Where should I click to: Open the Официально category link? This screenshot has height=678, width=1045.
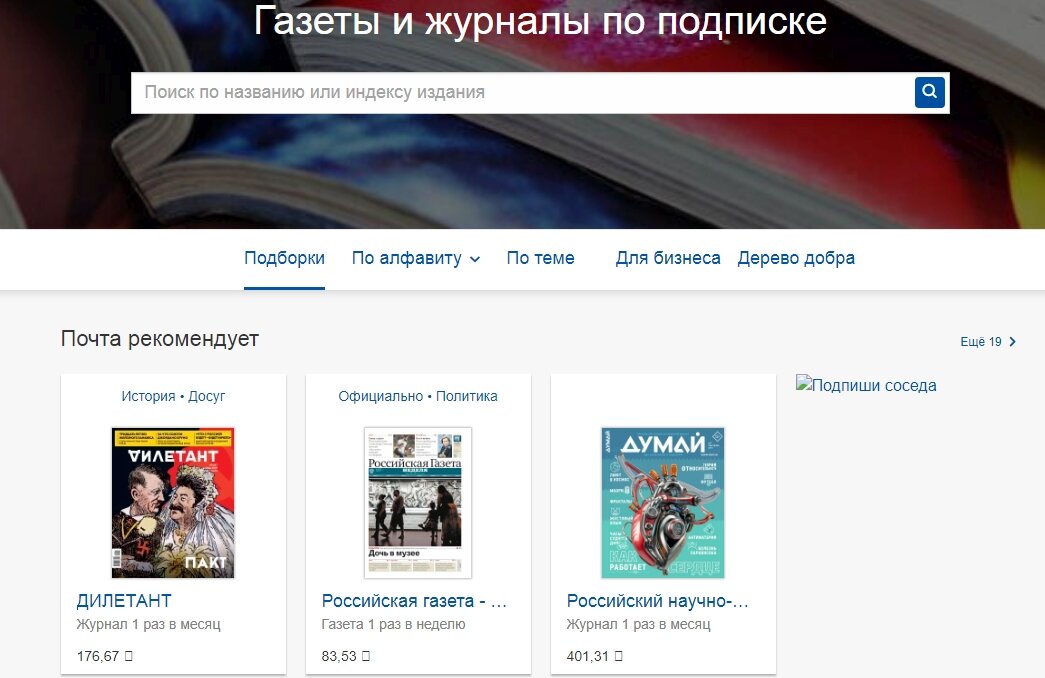pos(381,396)
